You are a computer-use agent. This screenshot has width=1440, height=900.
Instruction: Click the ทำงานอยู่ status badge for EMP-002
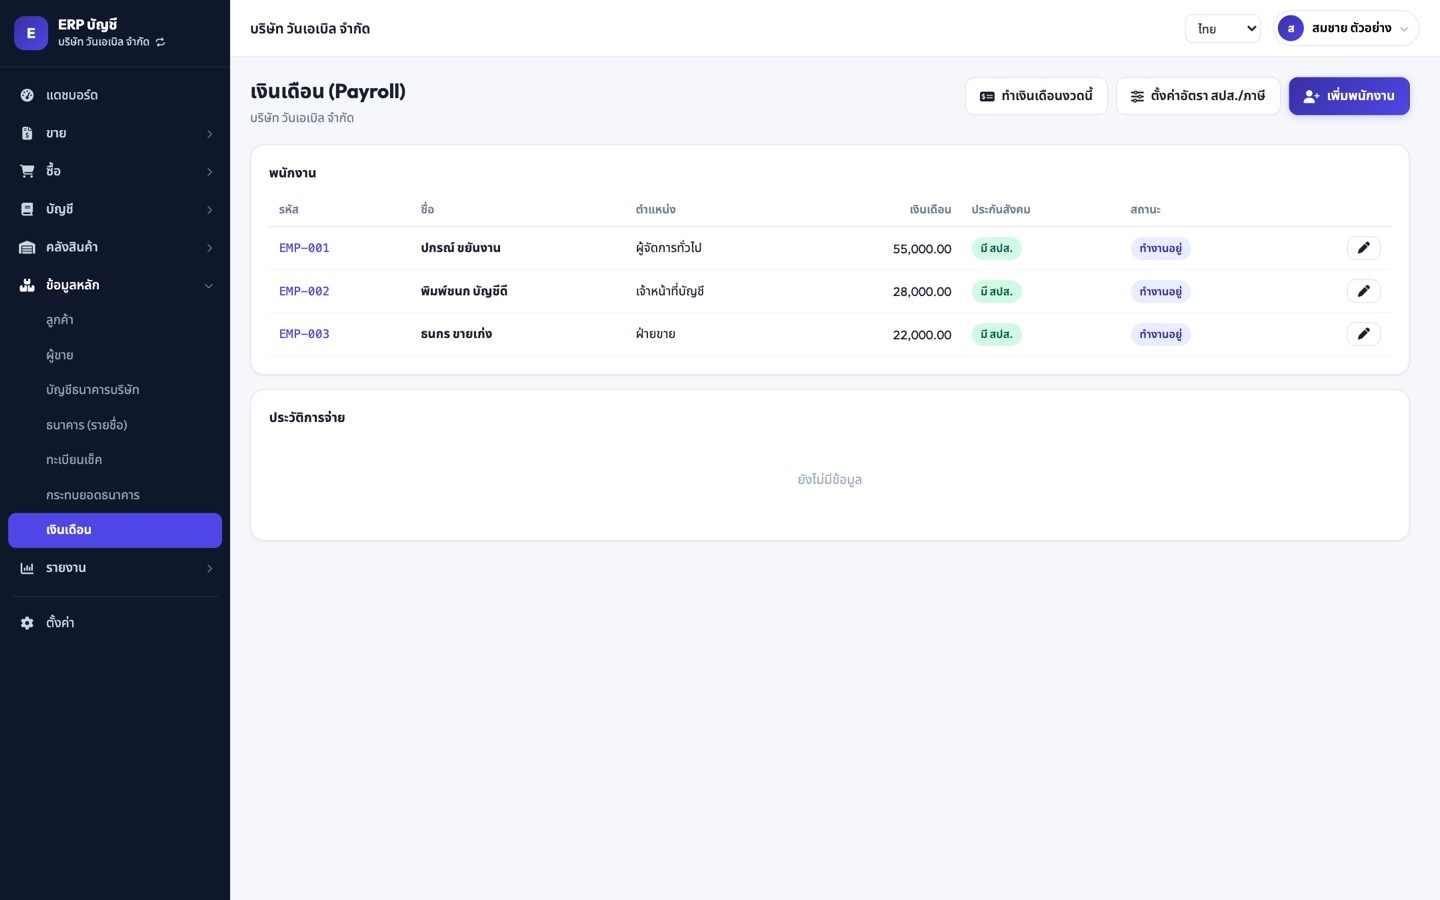coord(1160,291)
